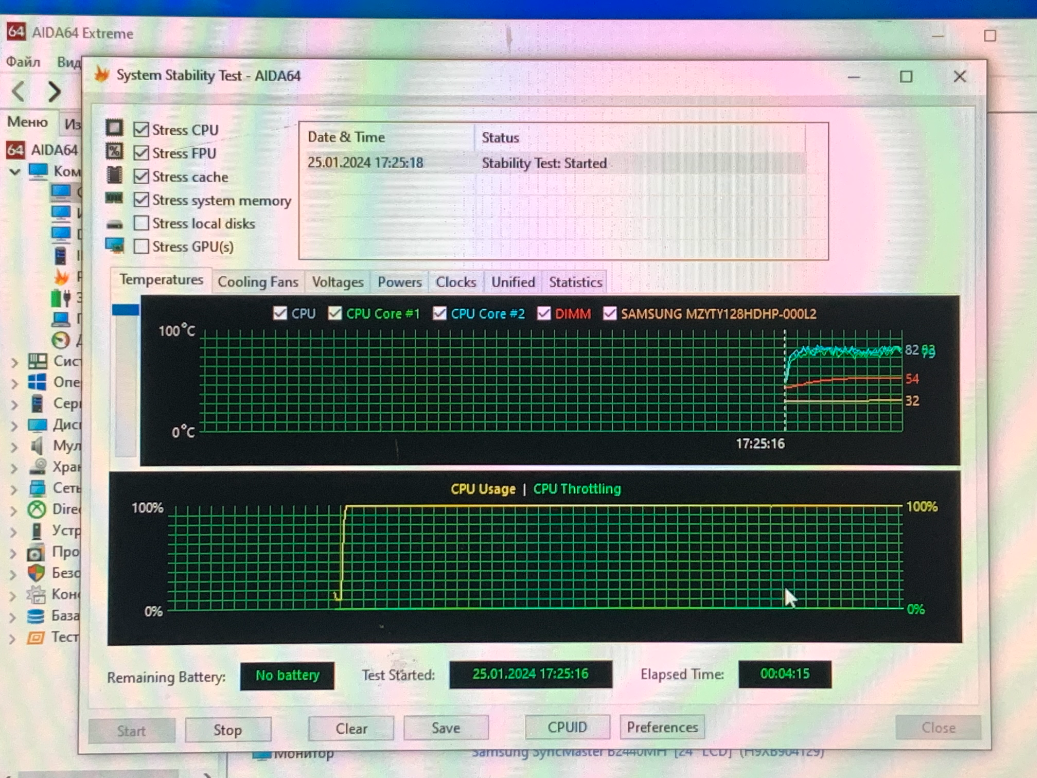Open the CPUID panel
Screen dimensions: 1037x778
tap(567, 727)
